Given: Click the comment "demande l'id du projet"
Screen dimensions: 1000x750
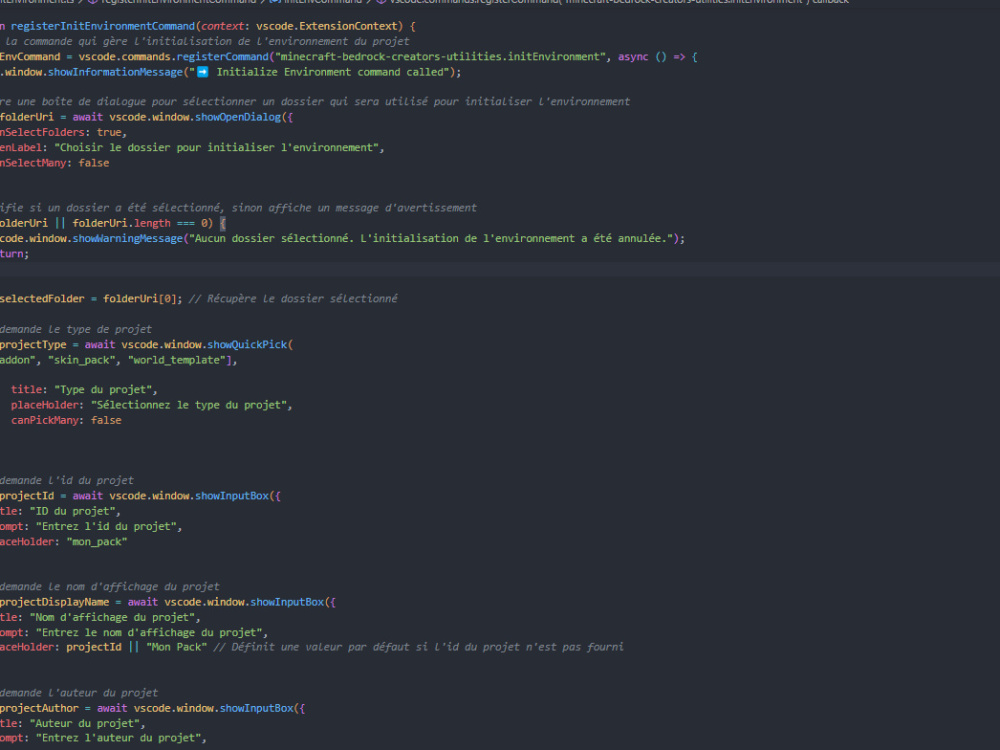Looking at the screenshot, I should [x=67, y=481].
